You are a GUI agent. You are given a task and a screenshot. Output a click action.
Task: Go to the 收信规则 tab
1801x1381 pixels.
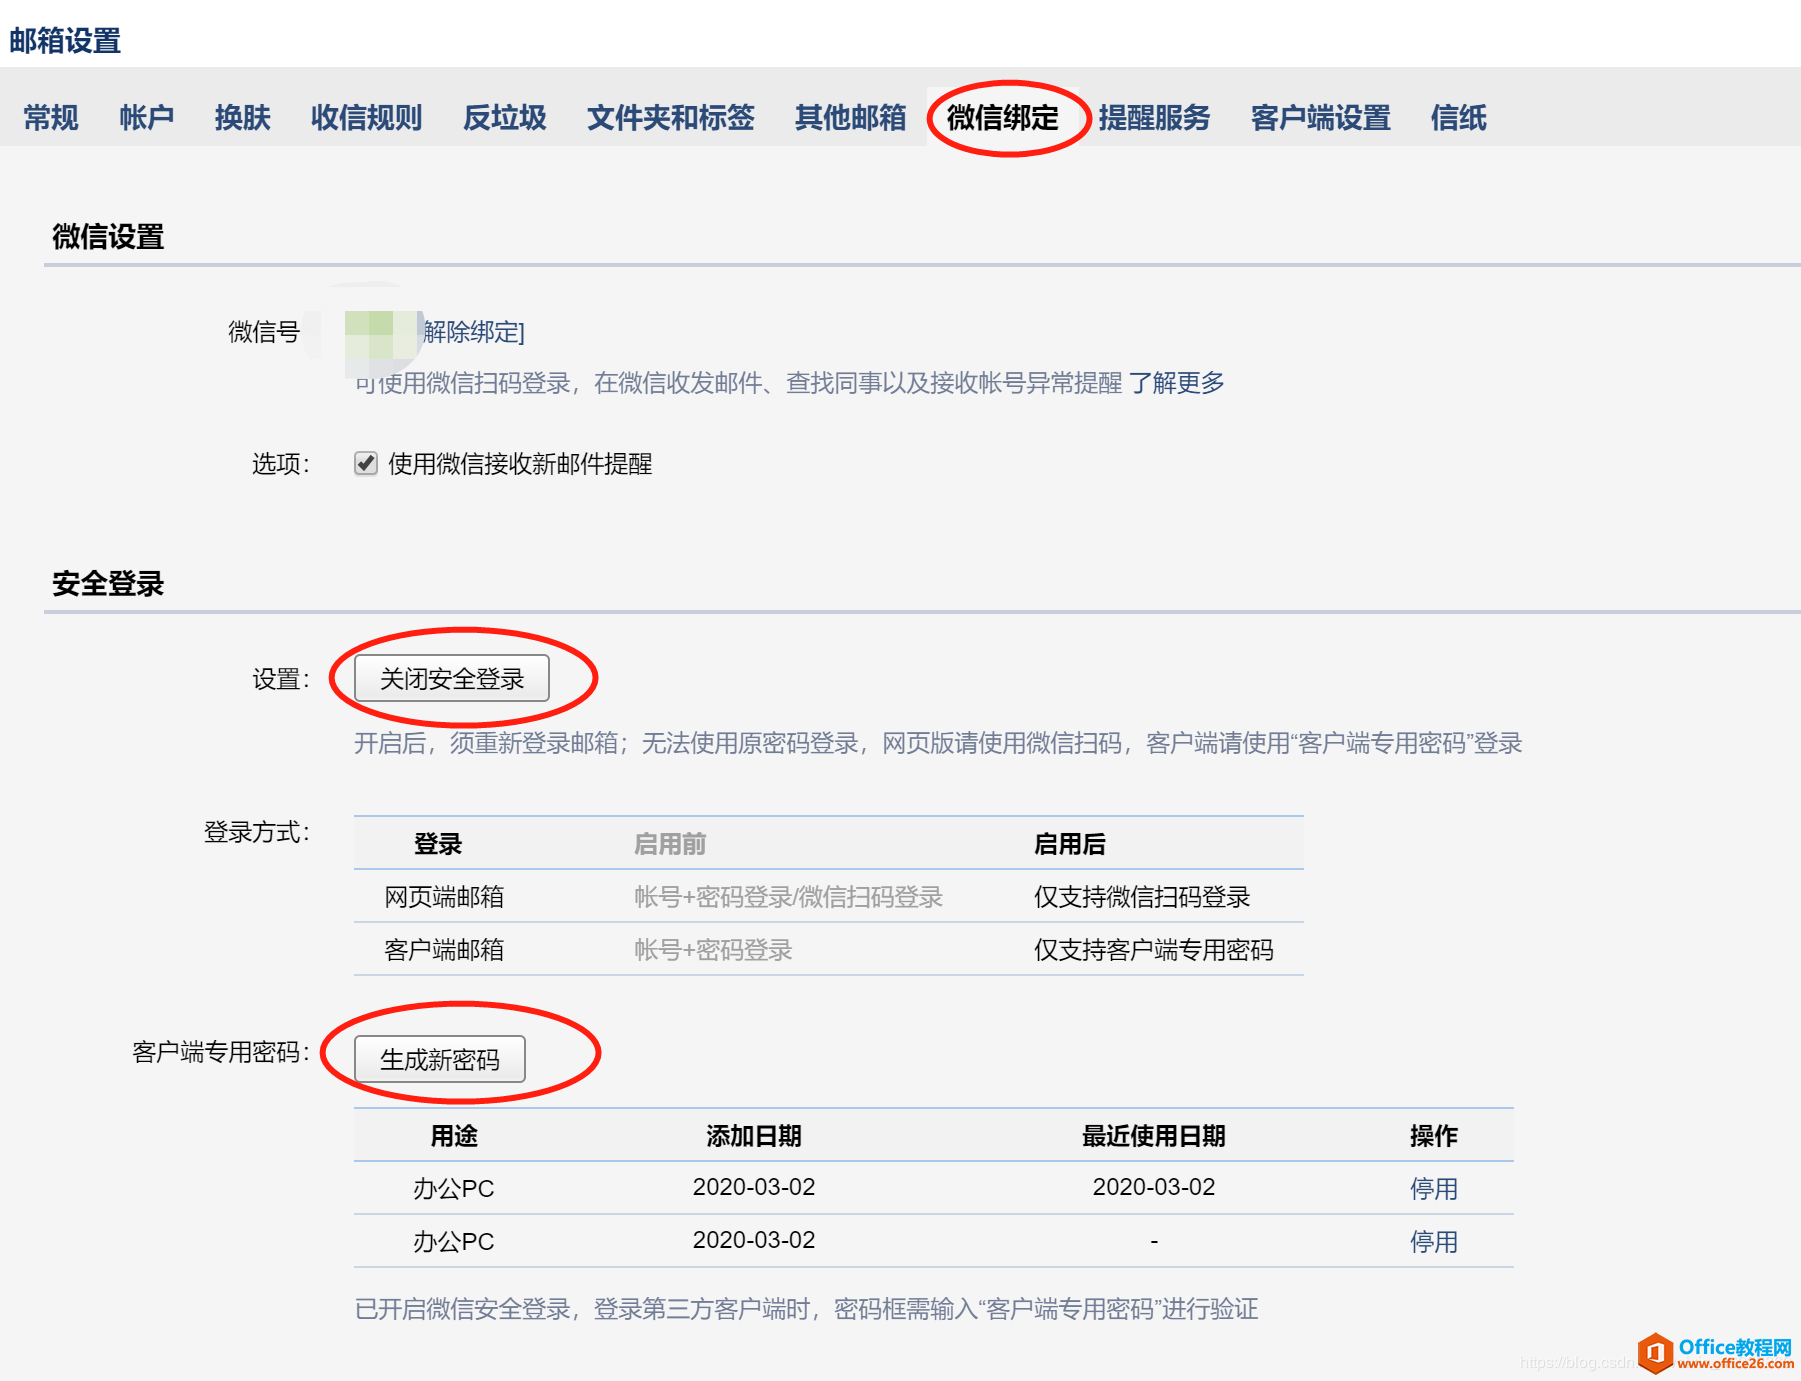[x=367, y=118]
